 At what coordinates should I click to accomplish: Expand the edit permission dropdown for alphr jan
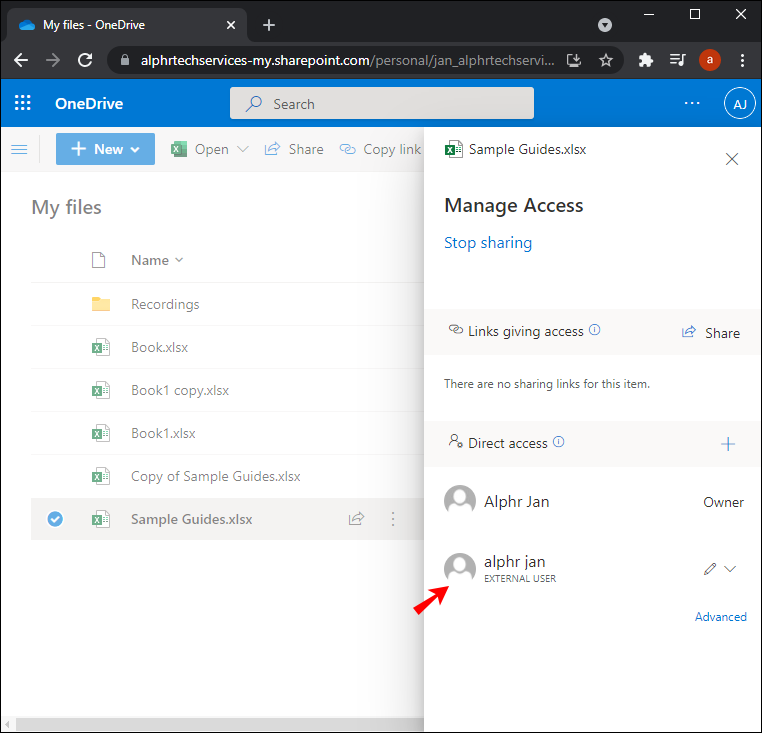click(x=730, y=569)
